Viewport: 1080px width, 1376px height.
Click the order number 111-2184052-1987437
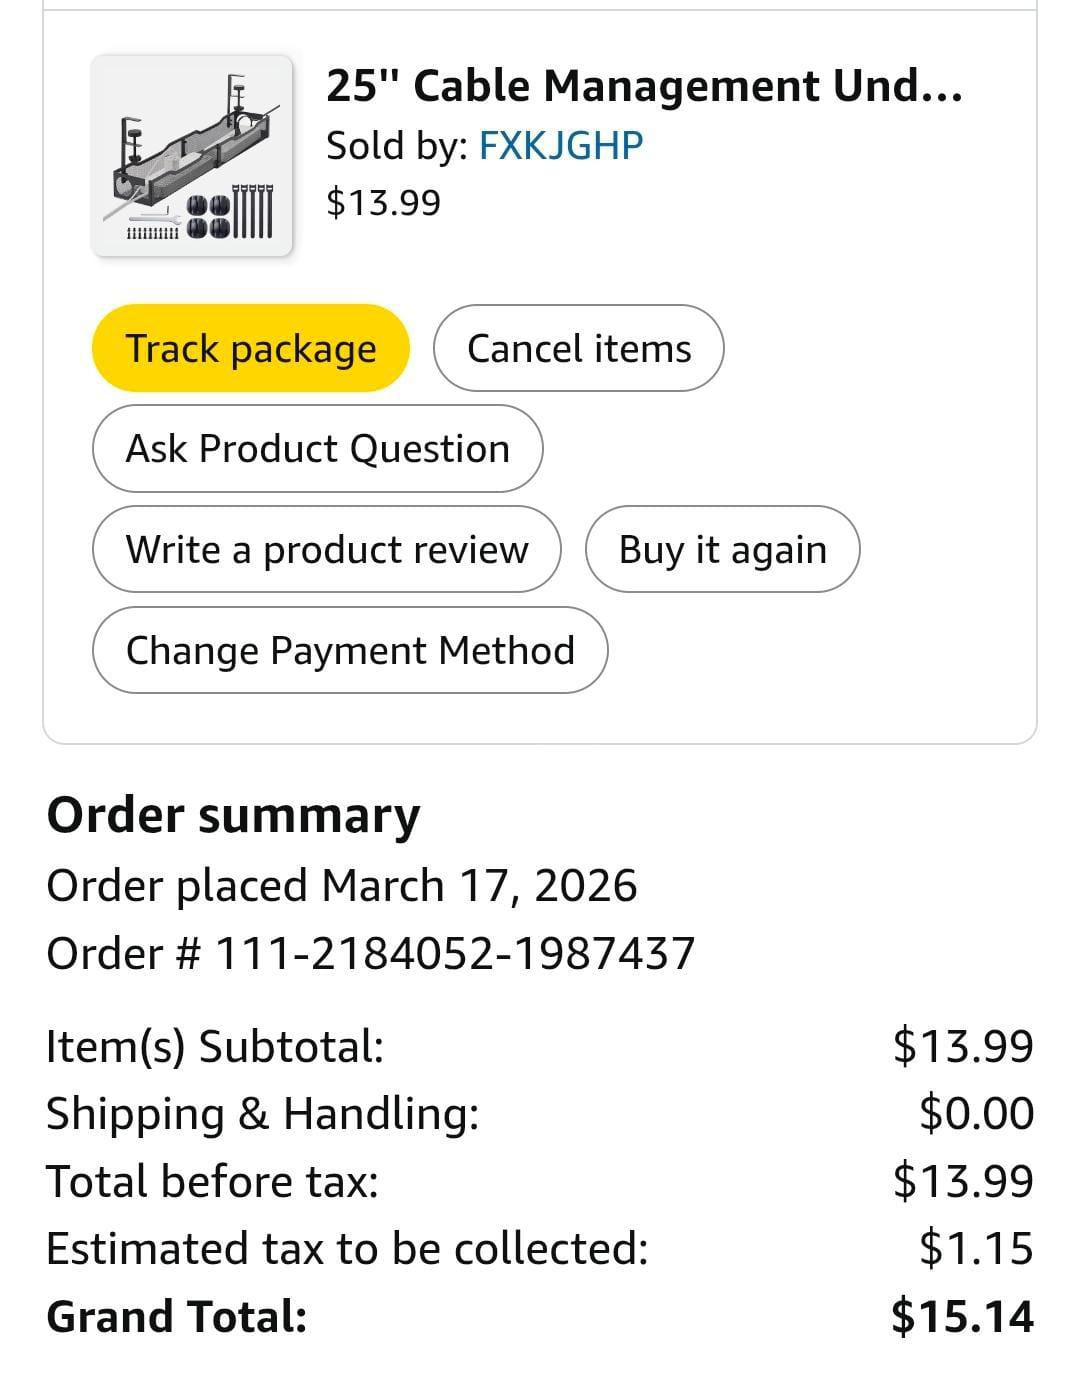tap(455, 953)
